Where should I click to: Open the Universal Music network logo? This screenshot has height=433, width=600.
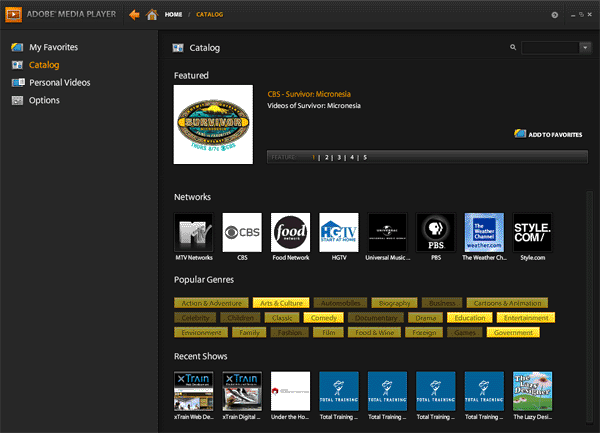(387, 233)
